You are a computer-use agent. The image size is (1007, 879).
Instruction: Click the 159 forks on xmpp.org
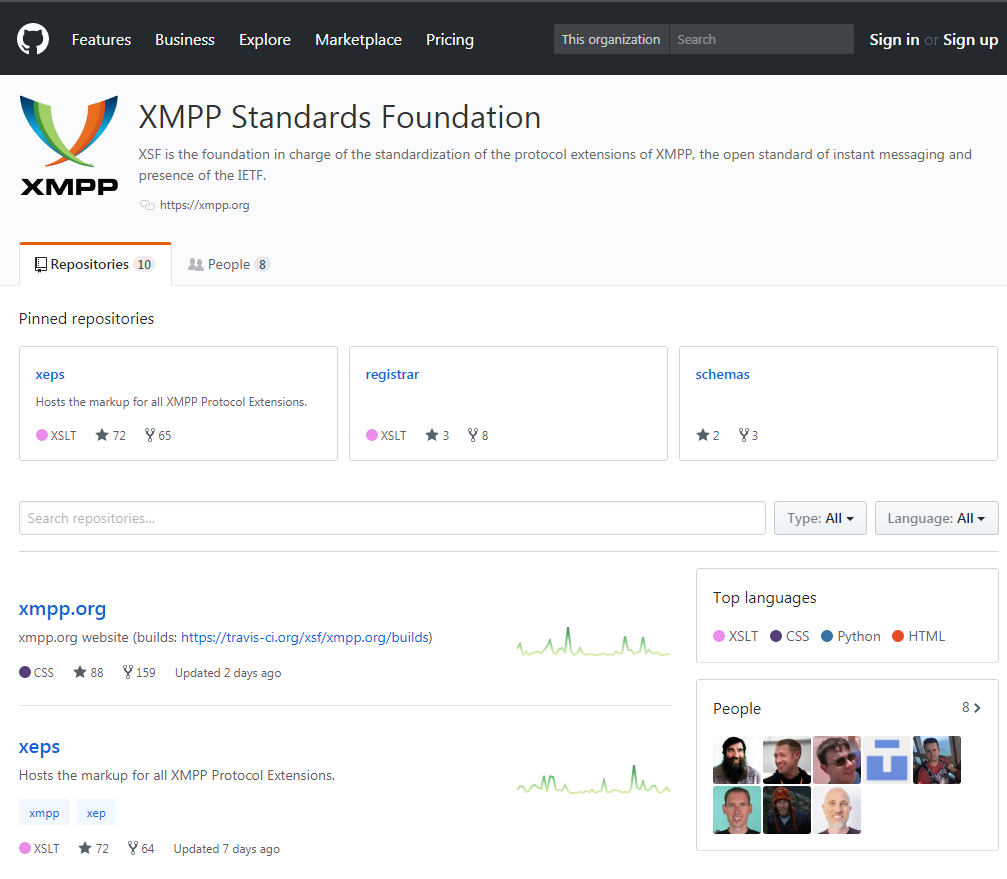(139, 673)
